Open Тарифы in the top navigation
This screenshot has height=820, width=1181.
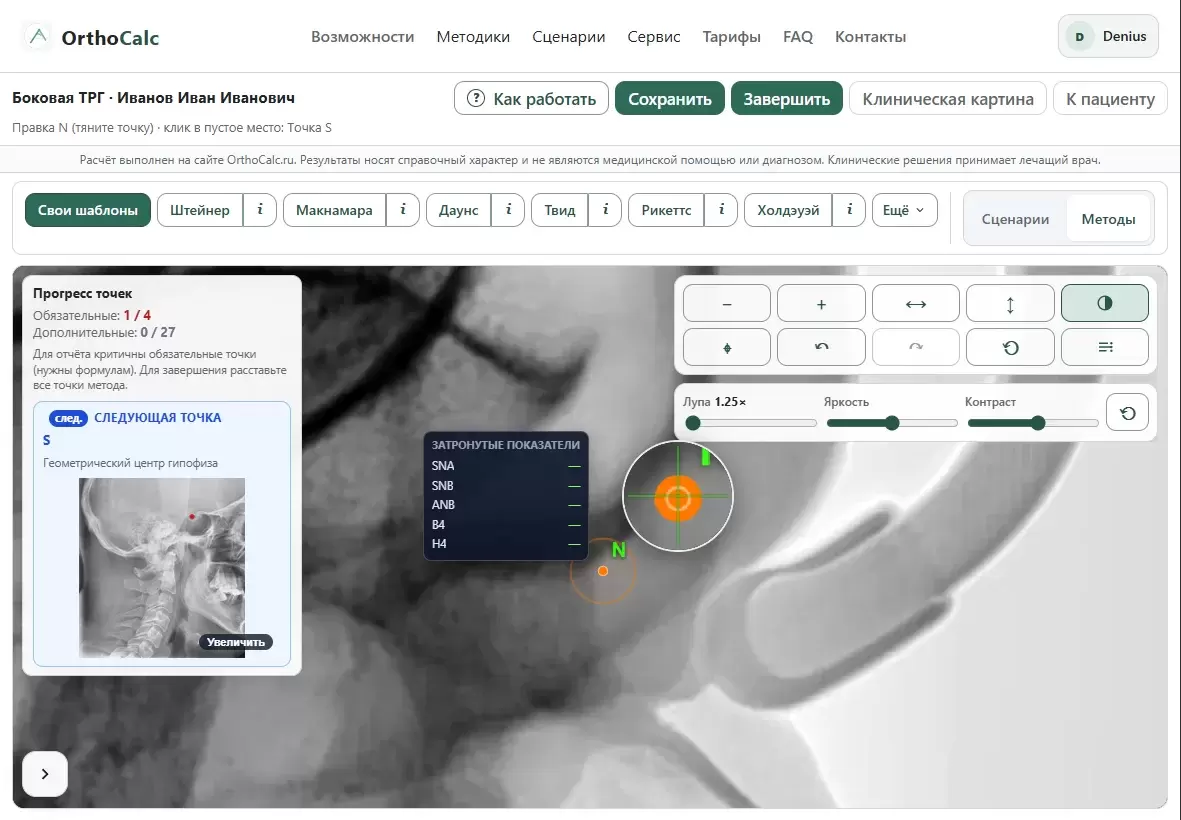click(x=731, y=36)
